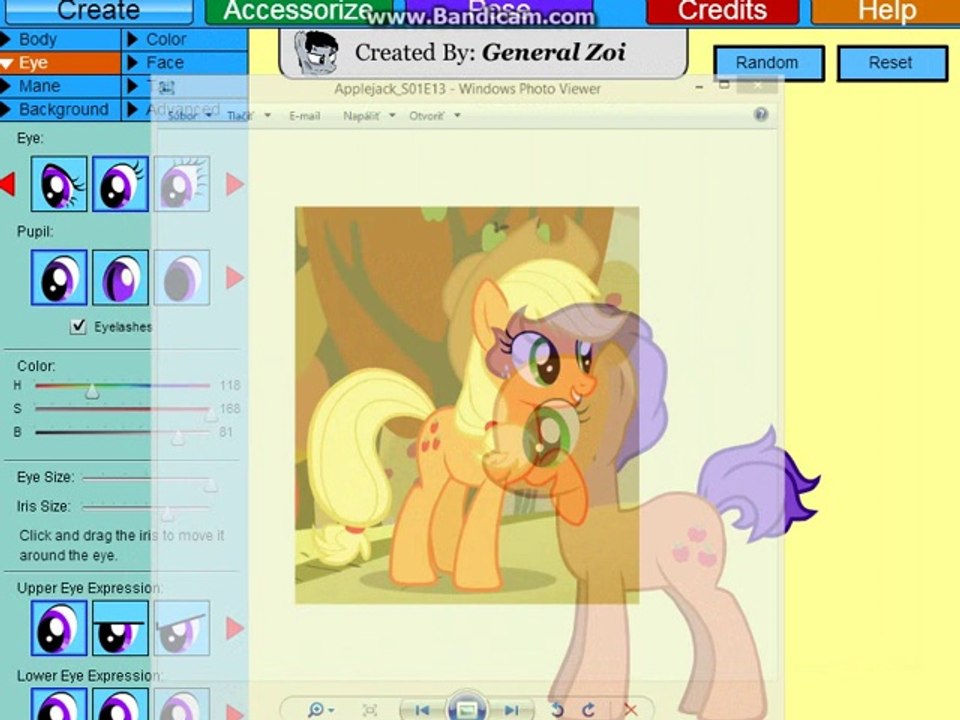
Task: Expand the Face section
Action: (x=186, y=62)
